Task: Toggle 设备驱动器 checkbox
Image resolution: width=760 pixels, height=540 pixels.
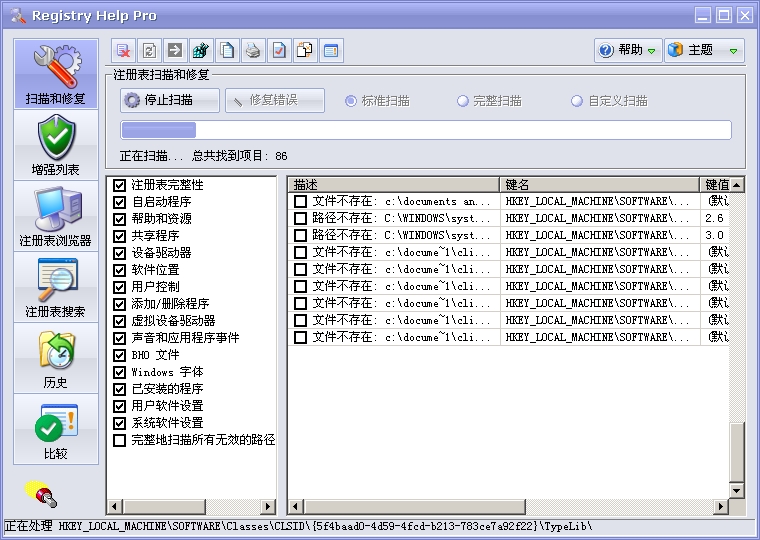Action: click(119, 253)
